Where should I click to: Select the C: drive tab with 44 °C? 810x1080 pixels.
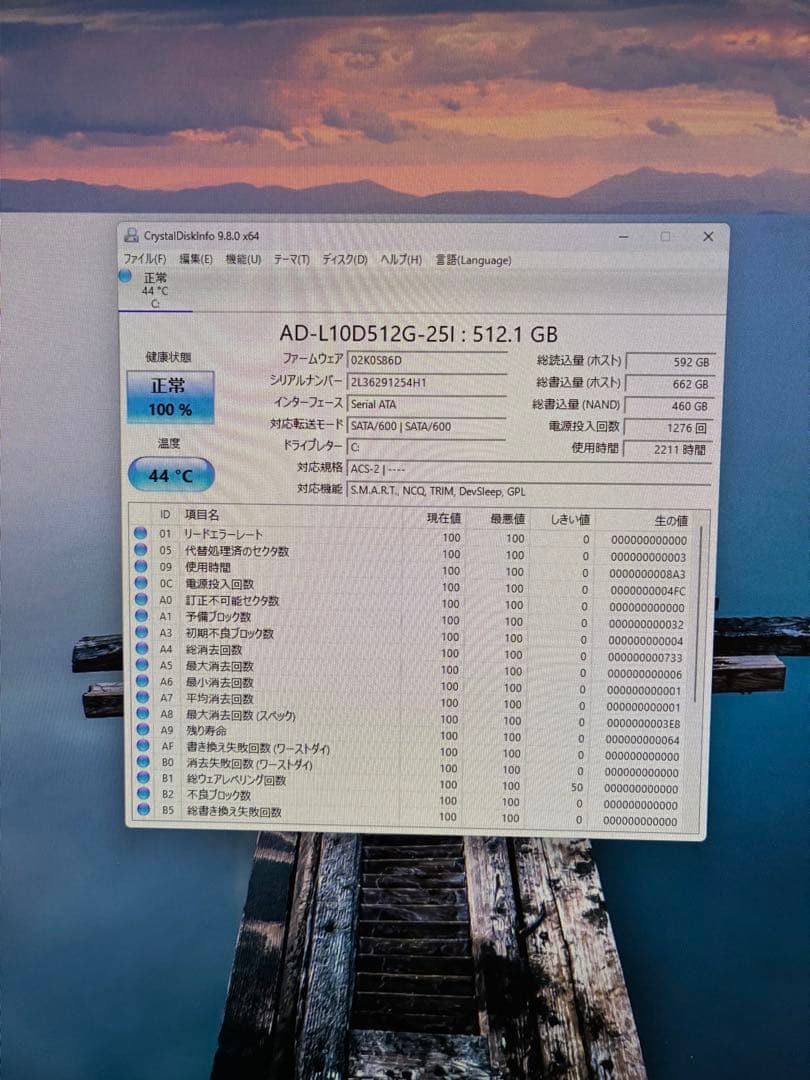(155, 291)
